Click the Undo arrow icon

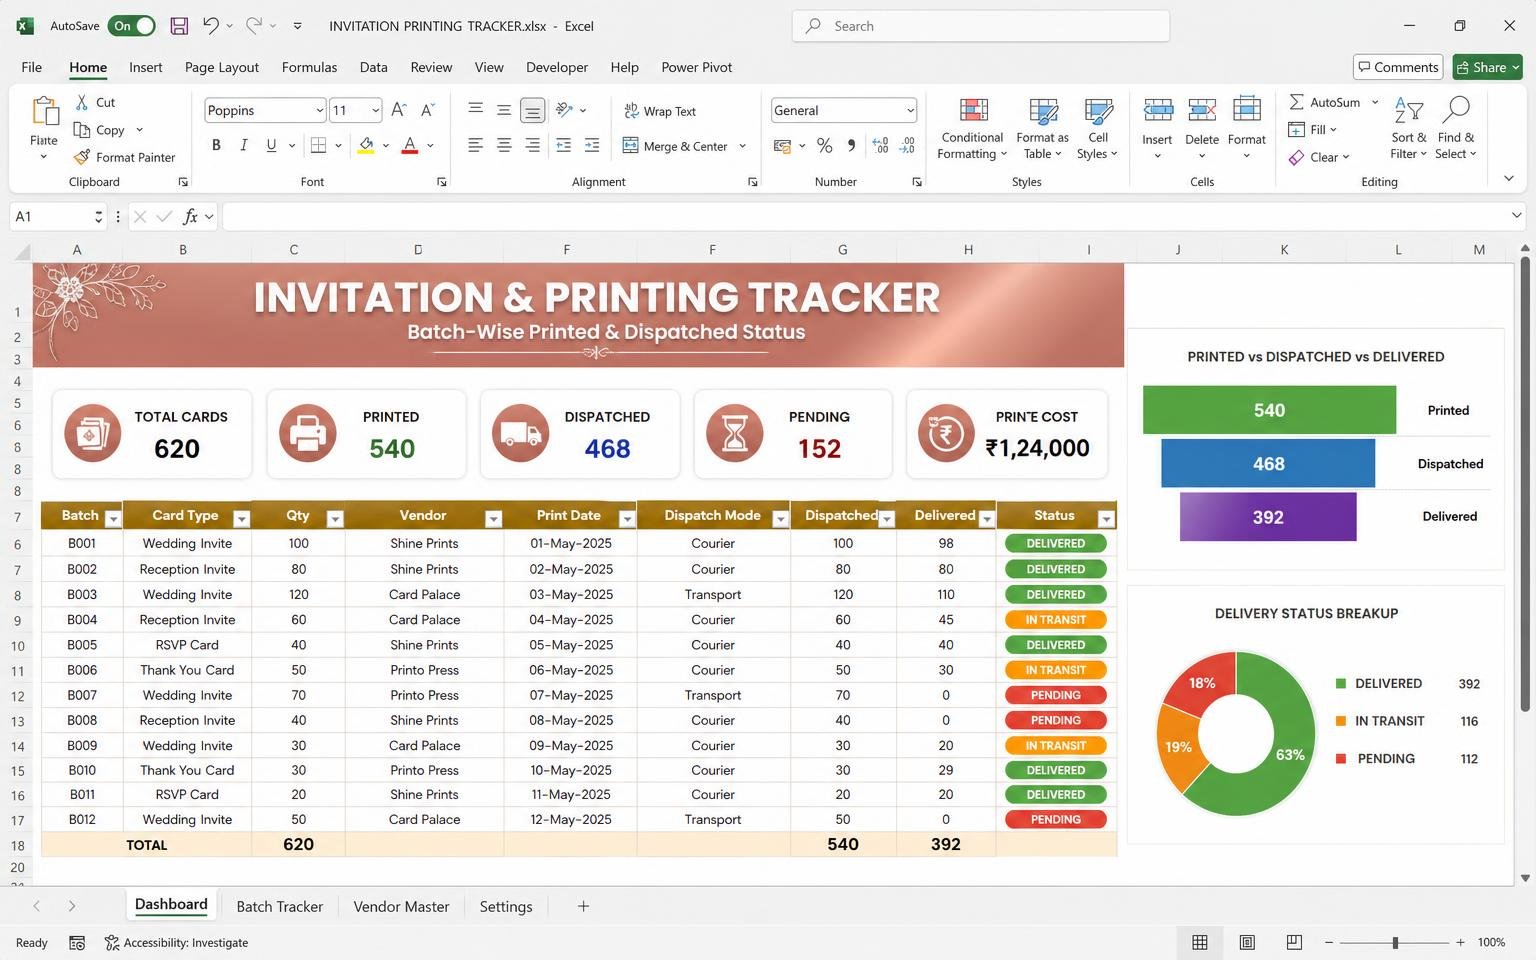click(210, 26)
